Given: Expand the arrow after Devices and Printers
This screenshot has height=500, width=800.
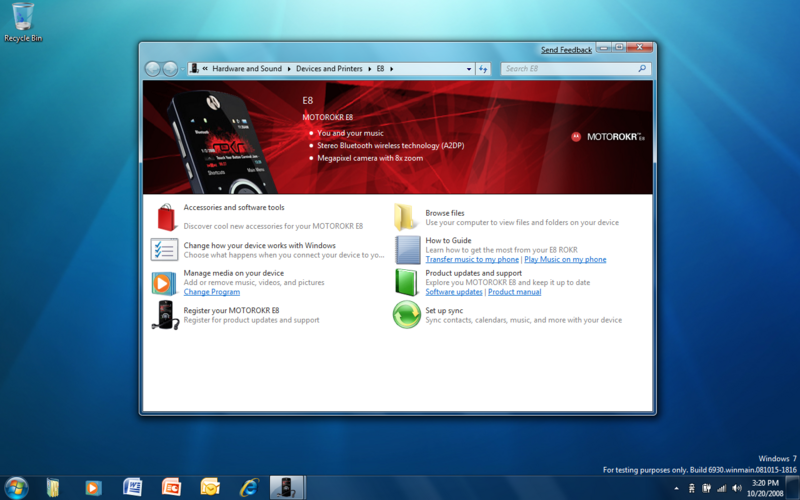Looking at the screenshot, I should (369, 69).
